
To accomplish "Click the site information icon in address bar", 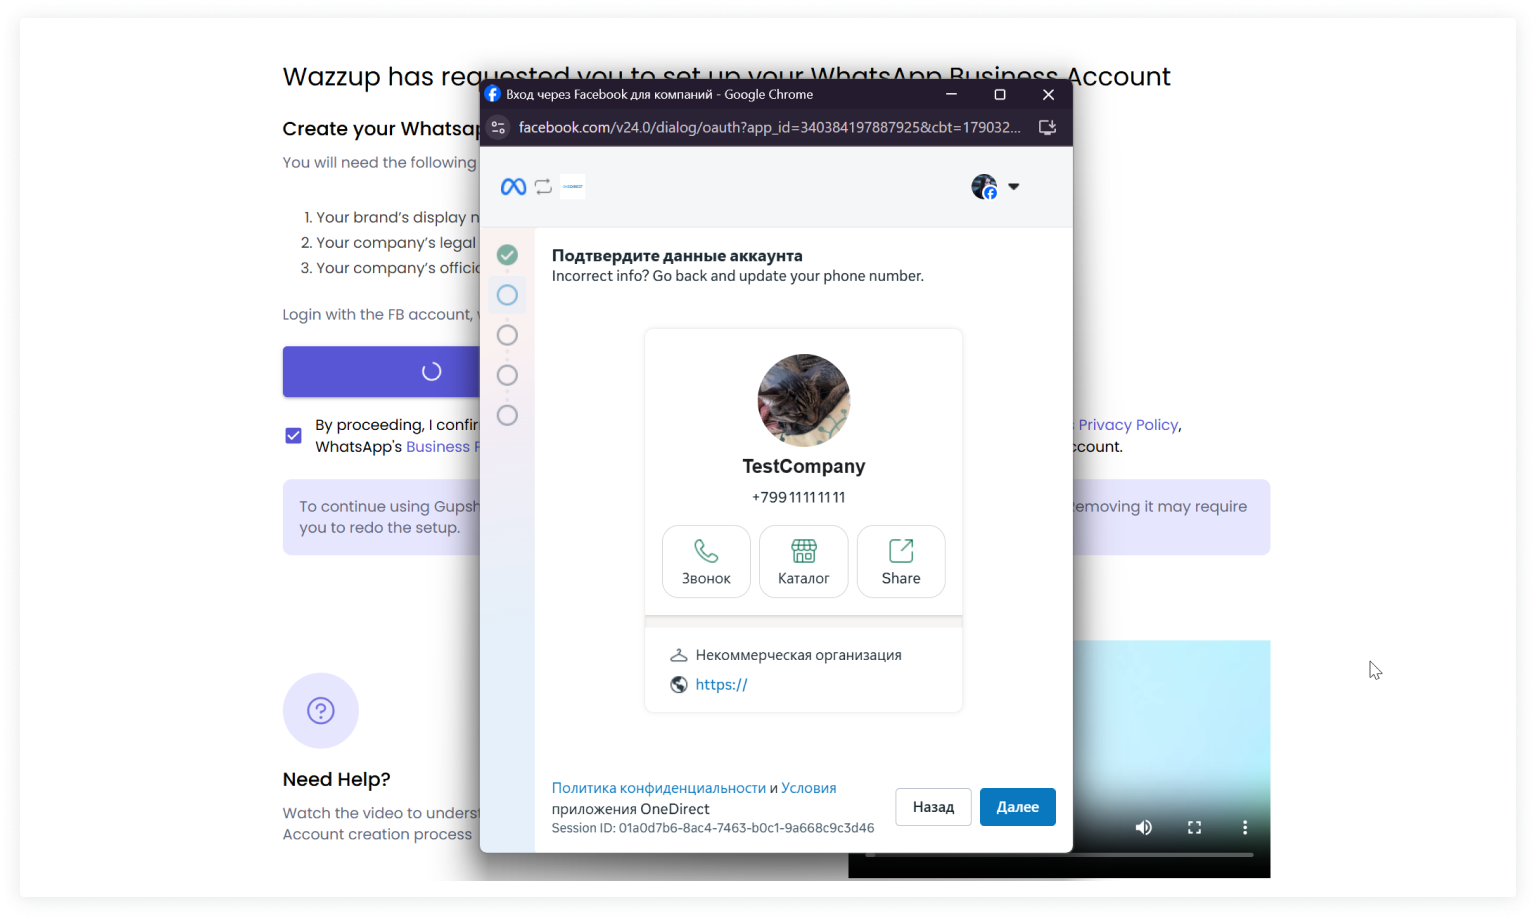I will 498,127.
